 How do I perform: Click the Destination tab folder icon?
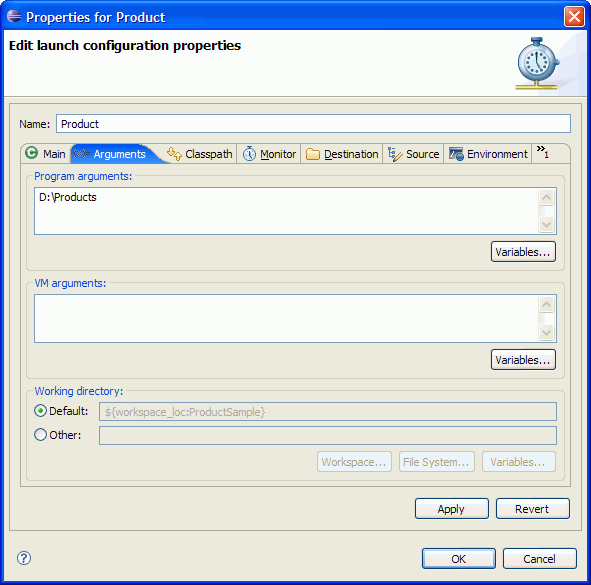[313, 154]
